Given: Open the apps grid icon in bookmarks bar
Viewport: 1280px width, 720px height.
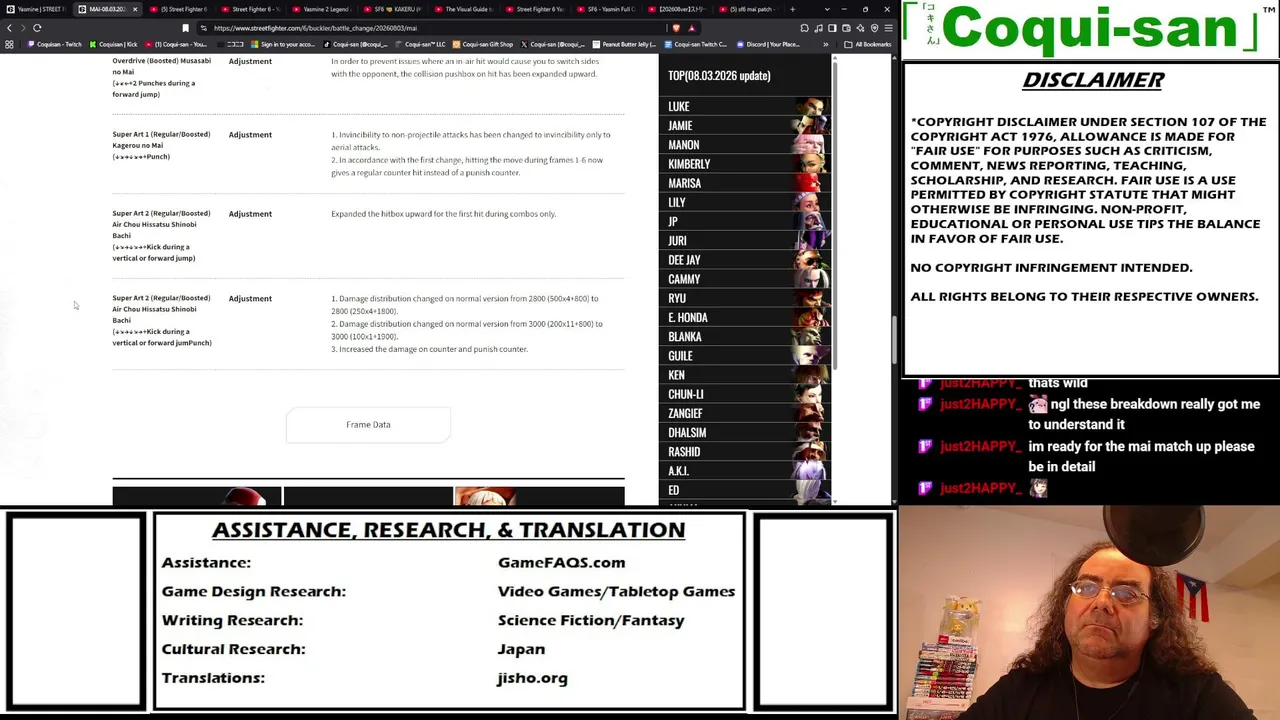Looking at the screenshot, I should pos(10,44).
